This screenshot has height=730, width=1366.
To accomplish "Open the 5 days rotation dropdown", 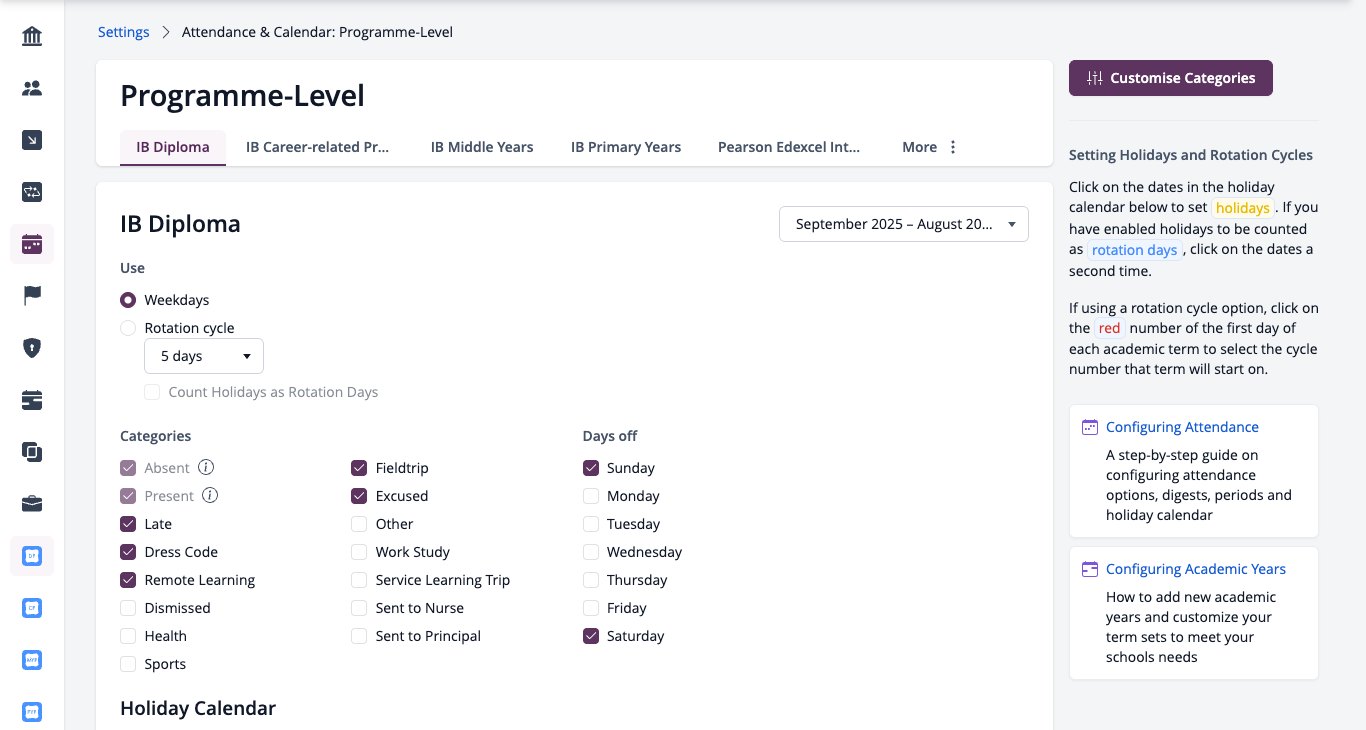I will pyautogui.click(x=204, y=356).
